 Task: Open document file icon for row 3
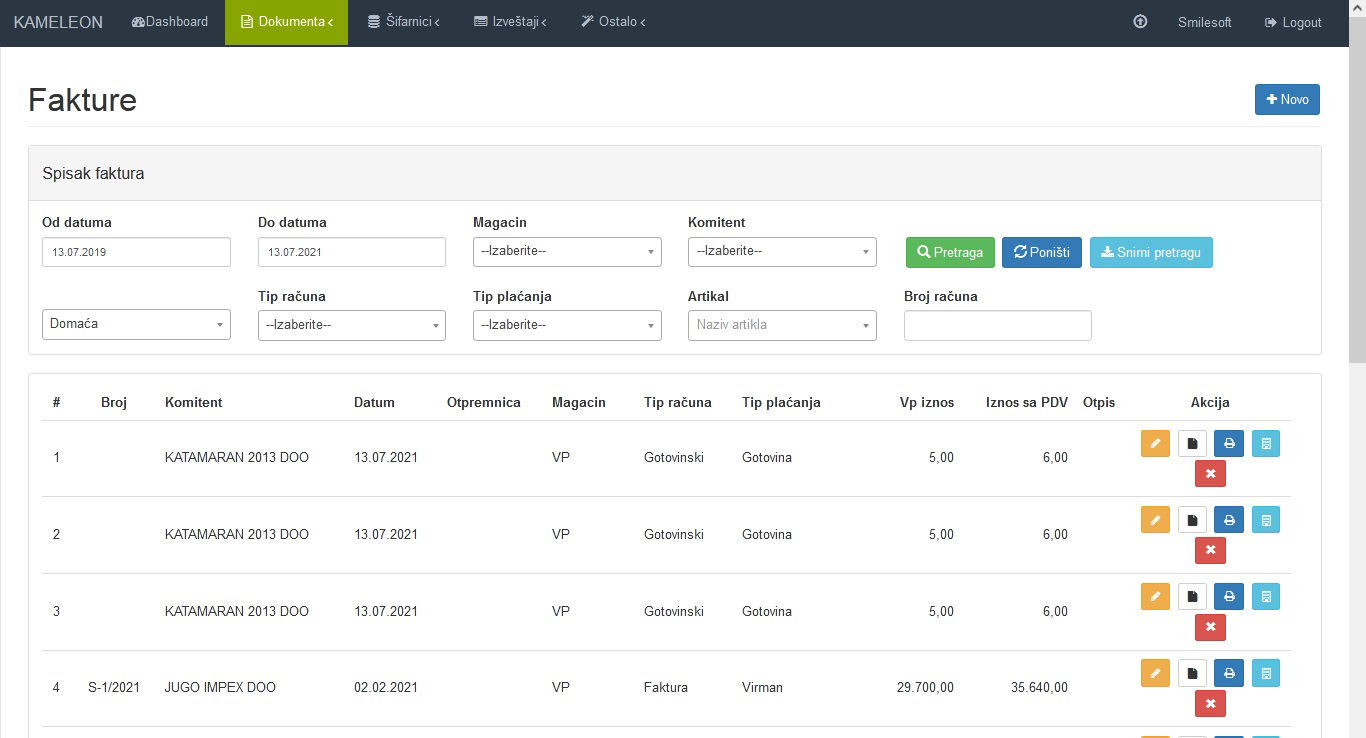[x=1192, y=597]
